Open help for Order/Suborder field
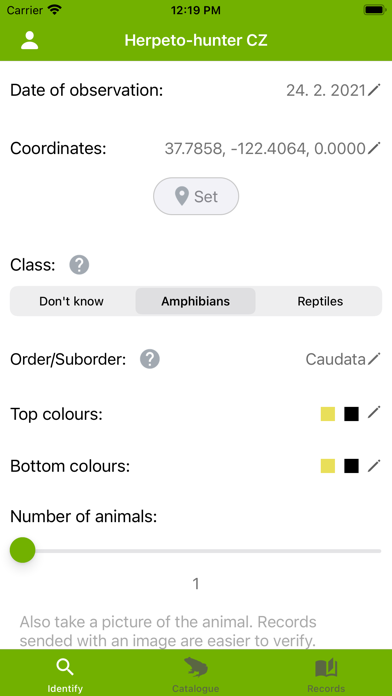This screenshot has height=696, width=392. click(x=150, y=359)
